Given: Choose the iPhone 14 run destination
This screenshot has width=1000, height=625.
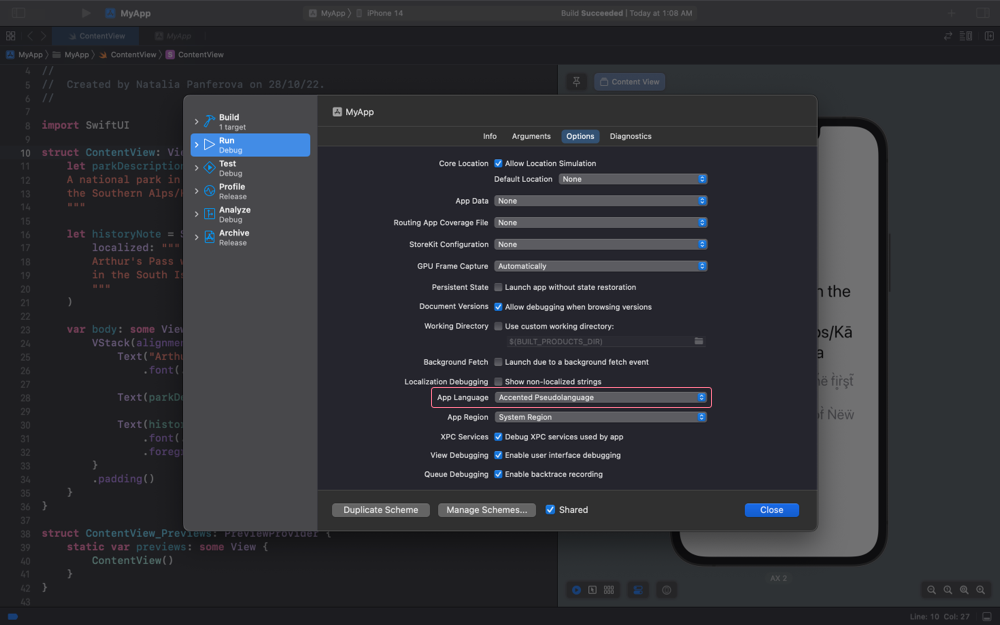Looking at the screenshot, I should click(x=380, y=13).
